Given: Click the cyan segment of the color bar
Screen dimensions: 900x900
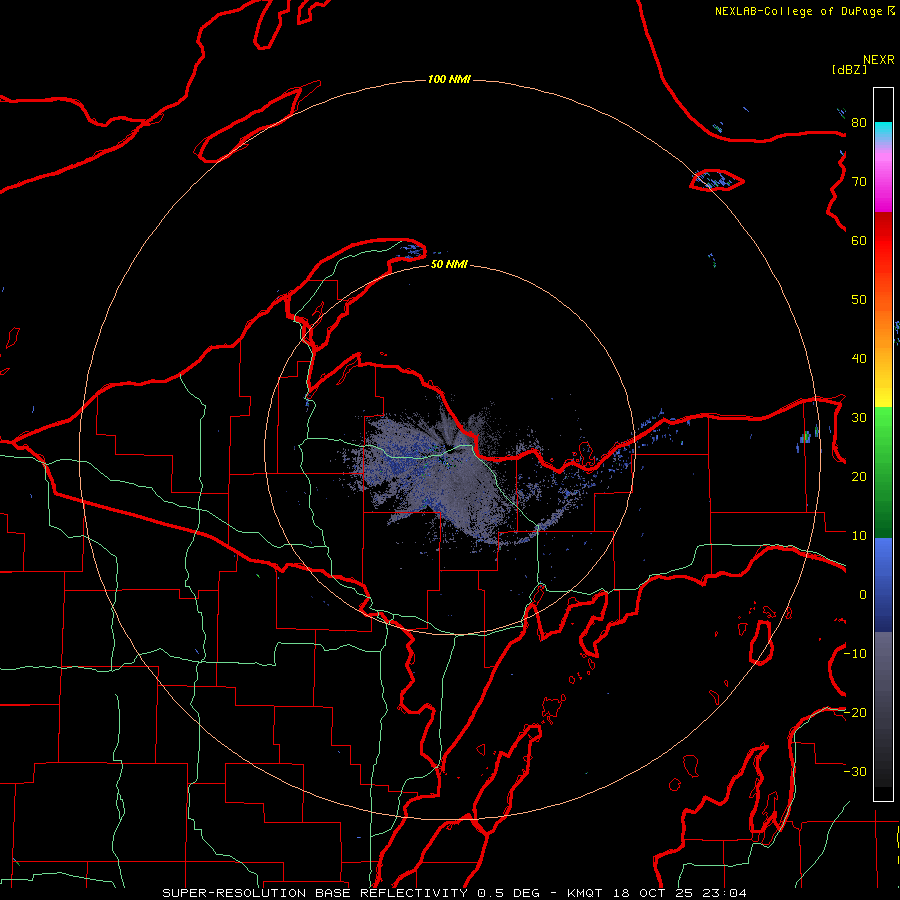Looking at the screenshot, I should tap(883, 131).
